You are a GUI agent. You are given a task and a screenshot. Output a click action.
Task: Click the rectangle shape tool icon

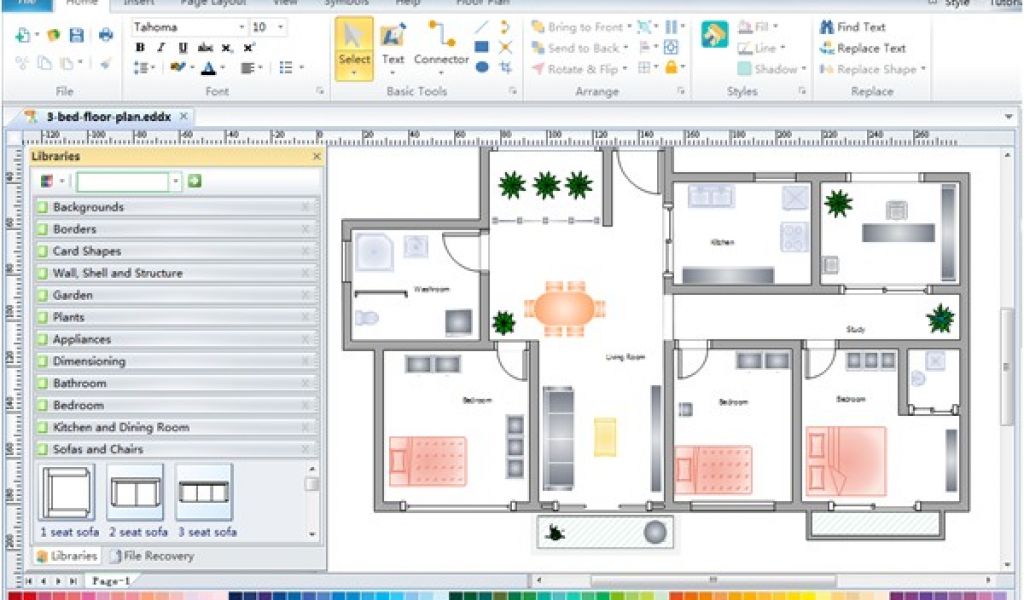pyautogui.click(x=482, y=47)
